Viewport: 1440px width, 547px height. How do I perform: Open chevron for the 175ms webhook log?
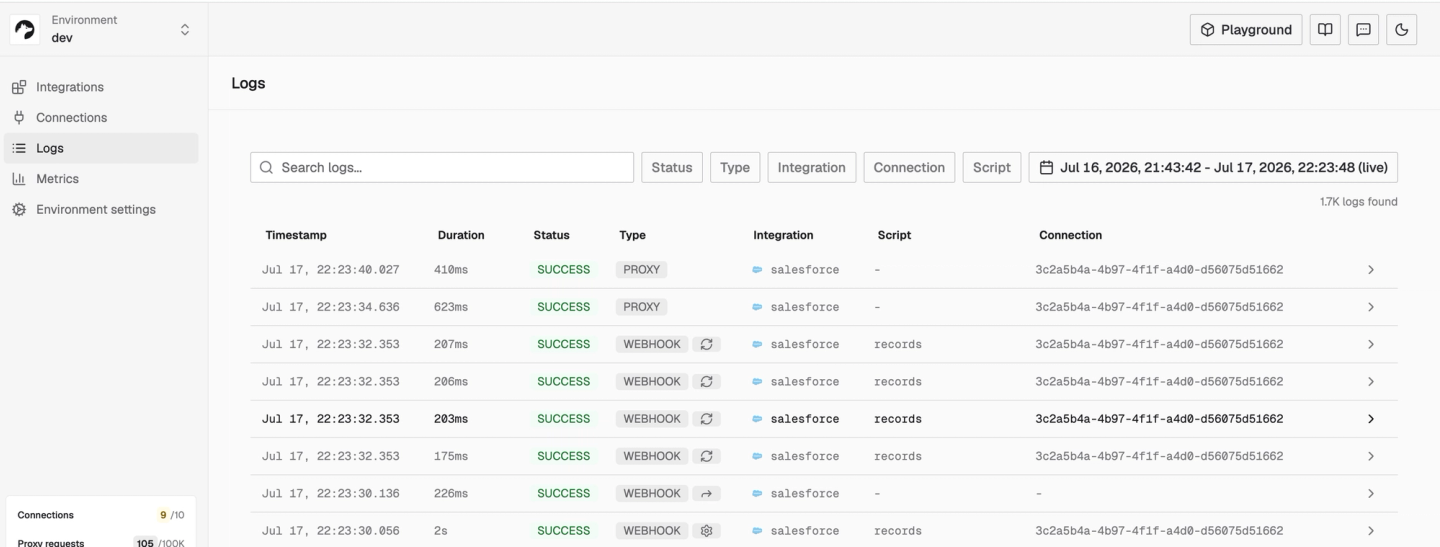[1371, 456]
